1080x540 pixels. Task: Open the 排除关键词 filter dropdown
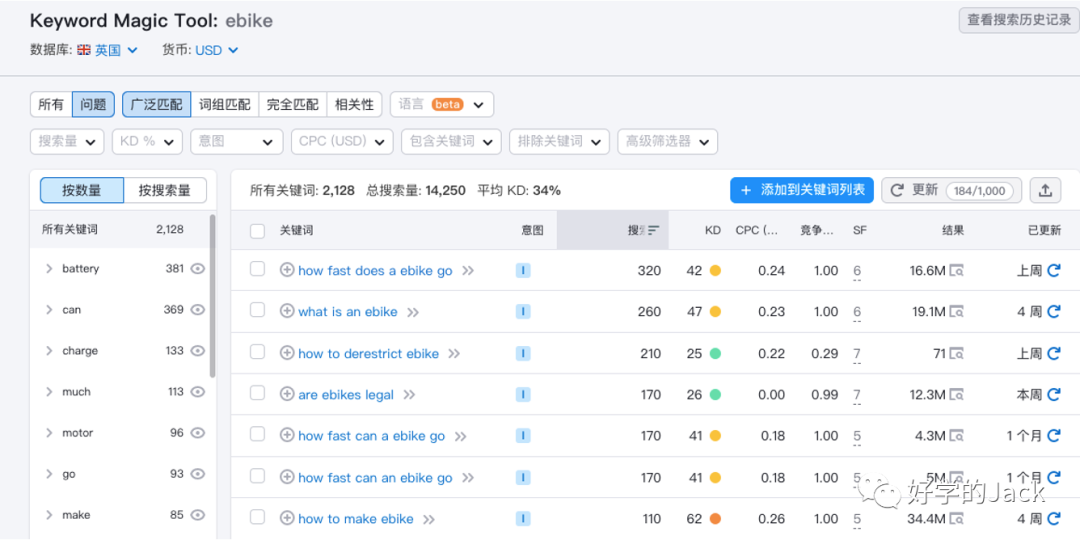(559, 141)
